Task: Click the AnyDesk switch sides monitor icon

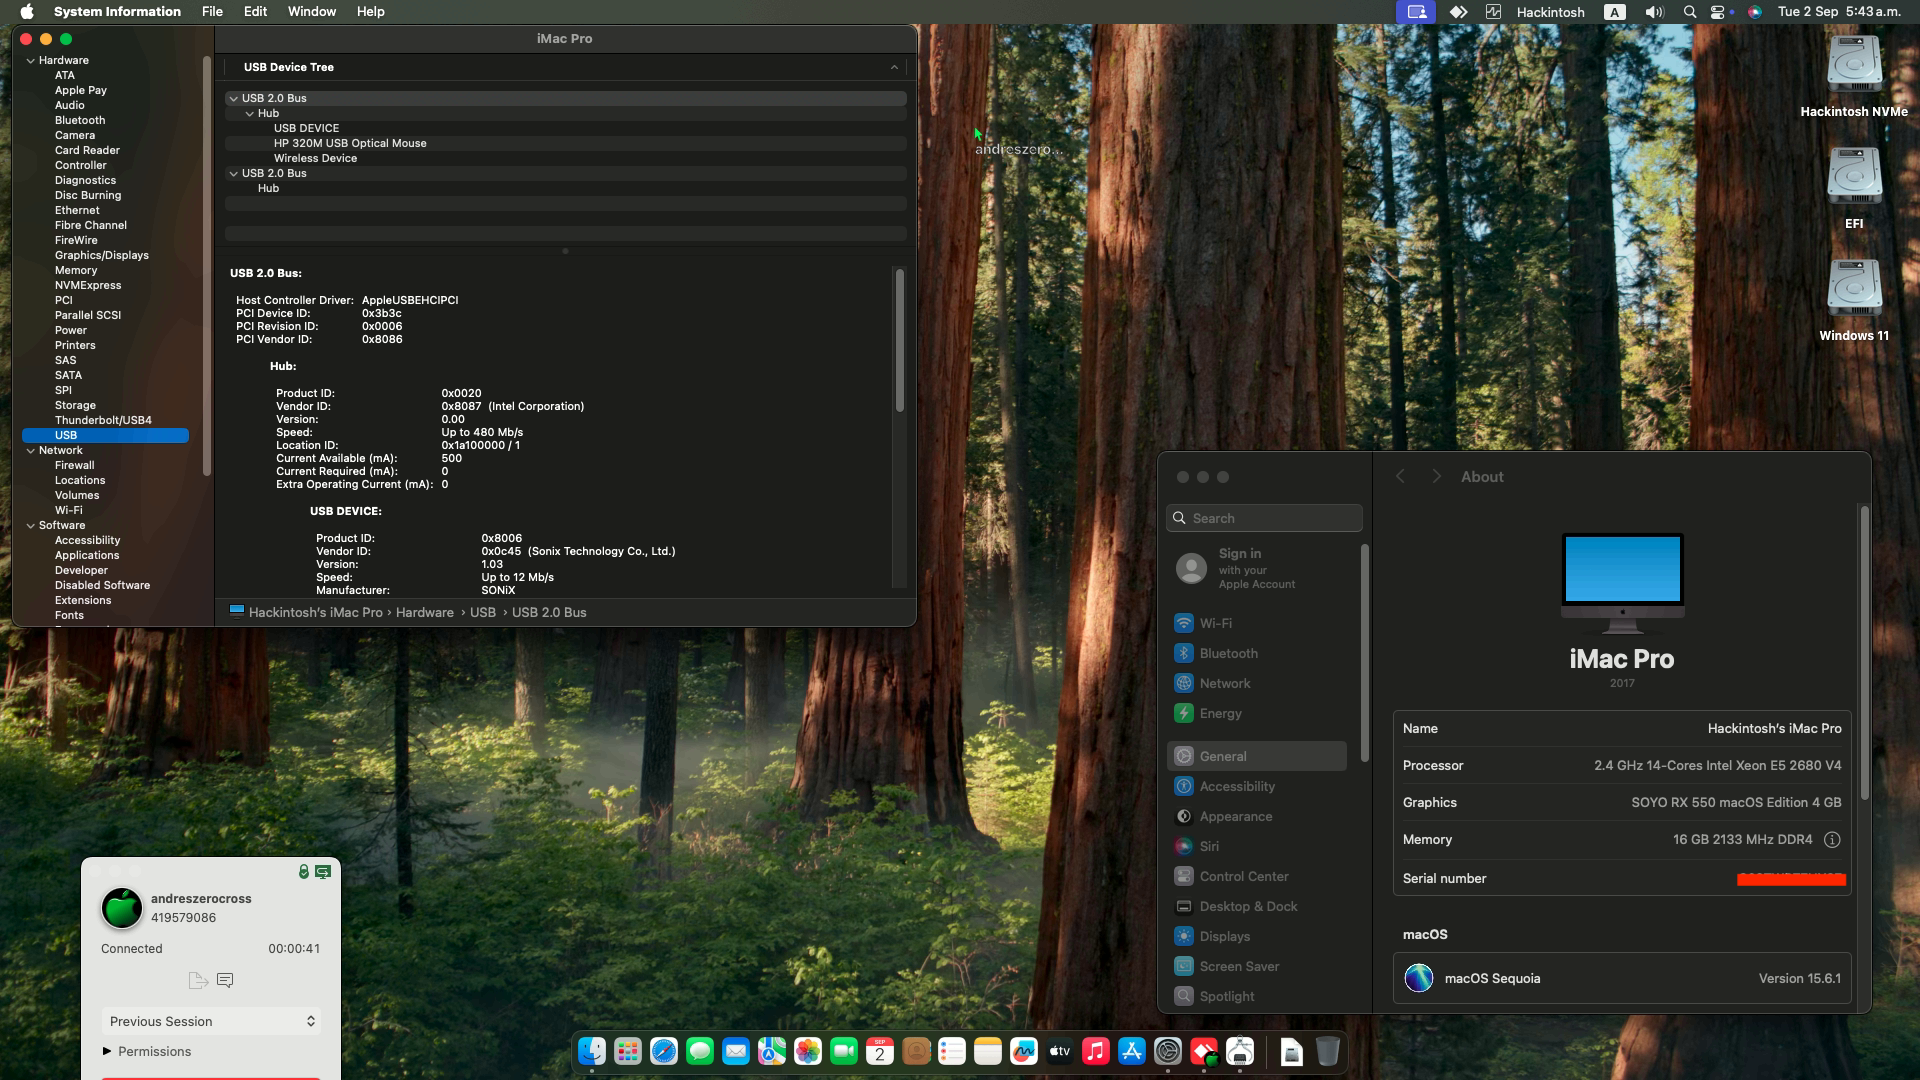Action: [x=323, y=872]
